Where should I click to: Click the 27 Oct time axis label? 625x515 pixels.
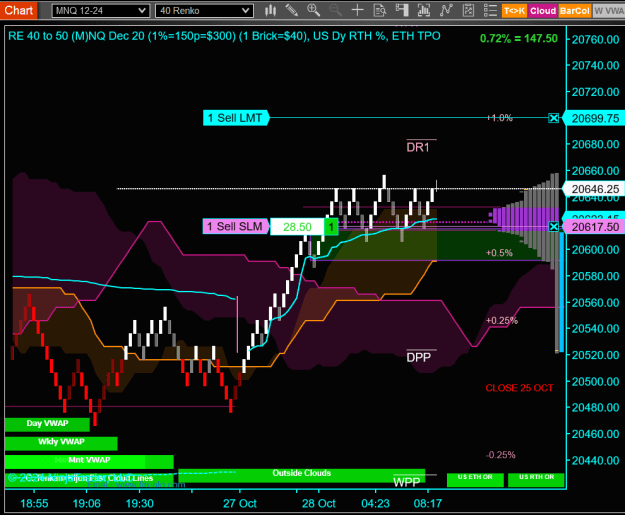pos(240,503)
